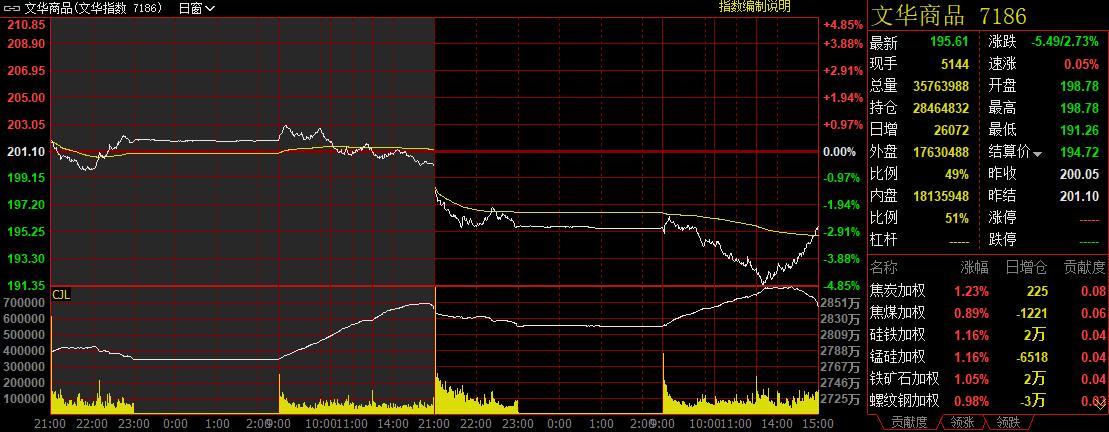
Task: Click the 0.00% percent axis label
Action: 840,151
